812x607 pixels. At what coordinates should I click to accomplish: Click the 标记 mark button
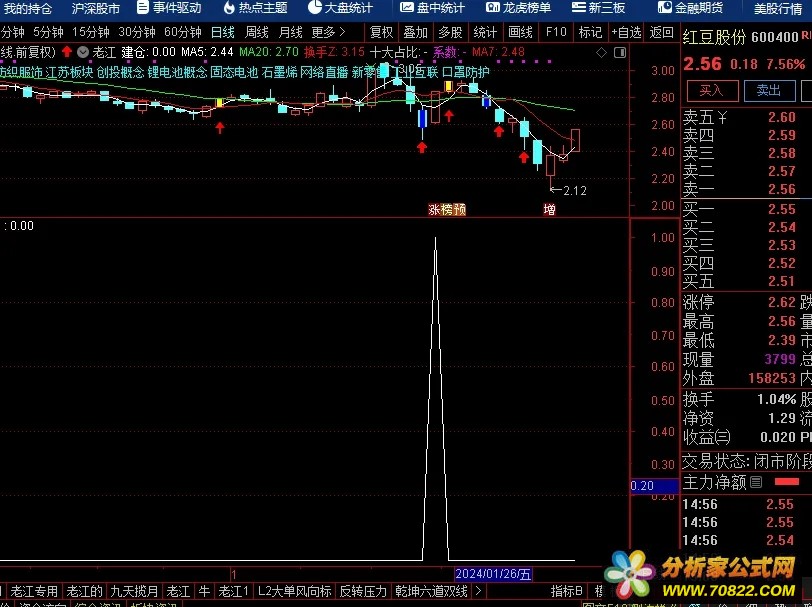[x=590, y=32]
